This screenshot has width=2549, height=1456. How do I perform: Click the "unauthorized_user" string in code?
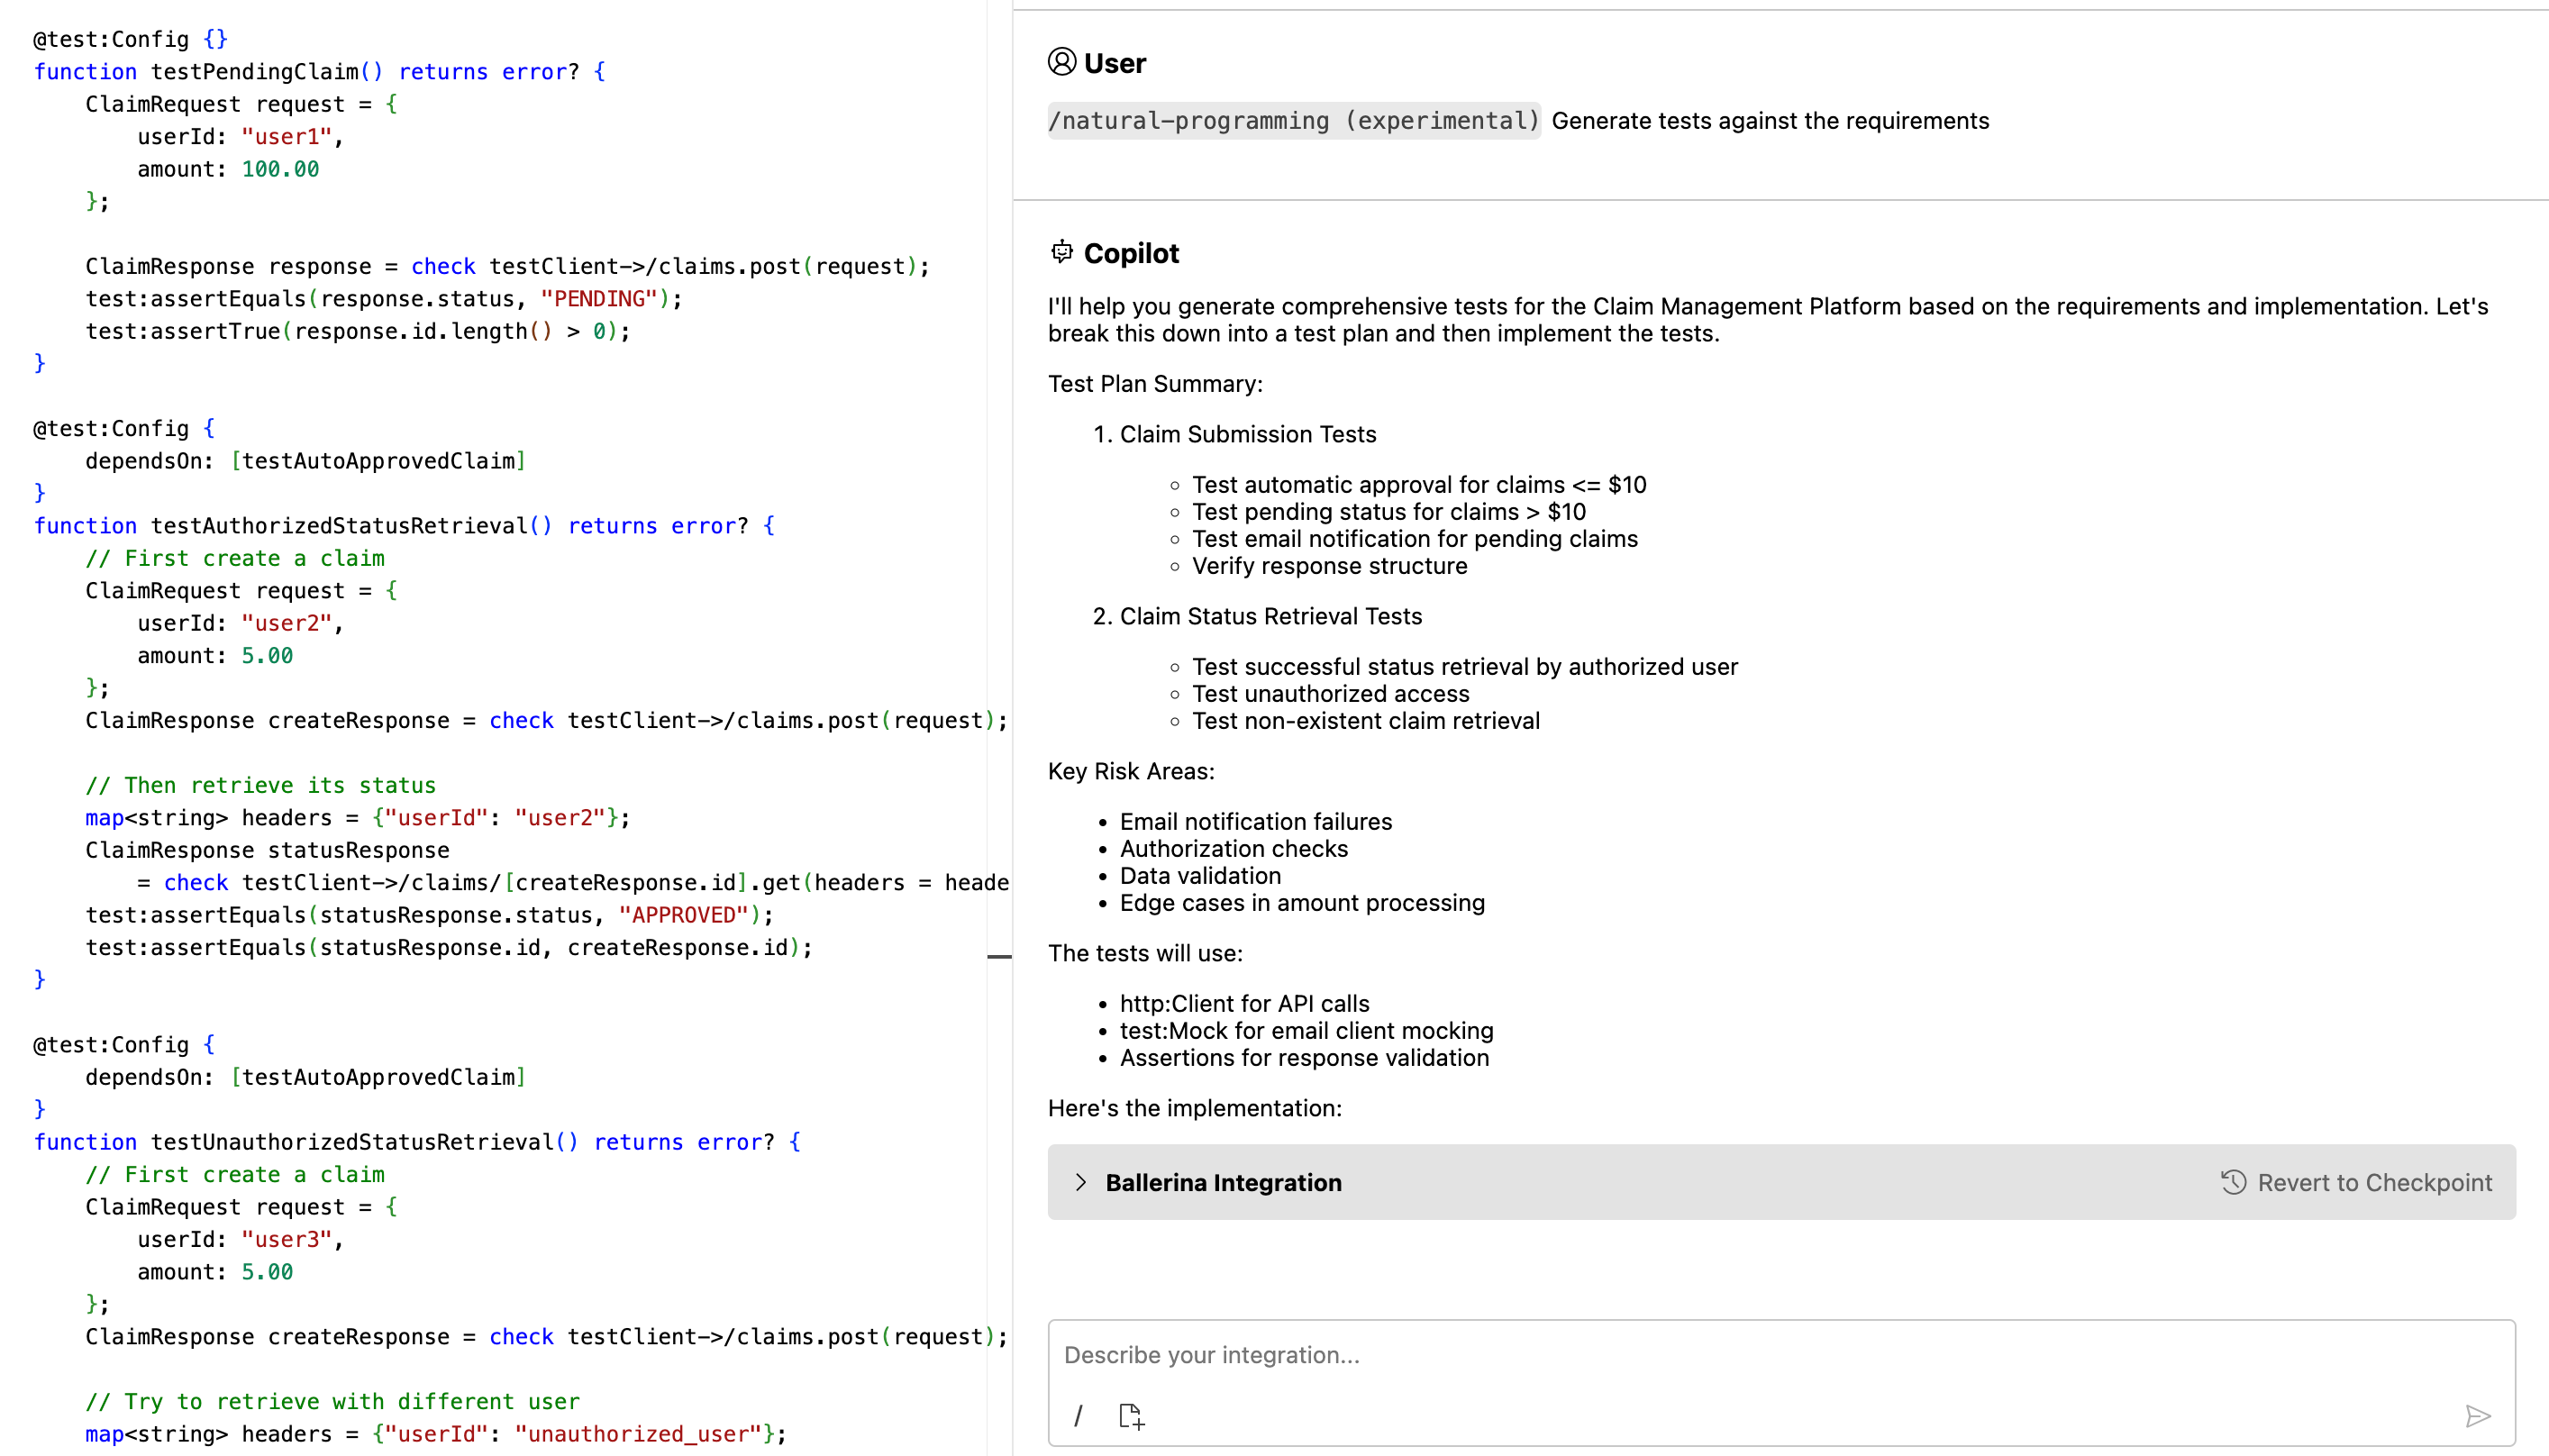pyautogui.click(x=638, y=1434)
